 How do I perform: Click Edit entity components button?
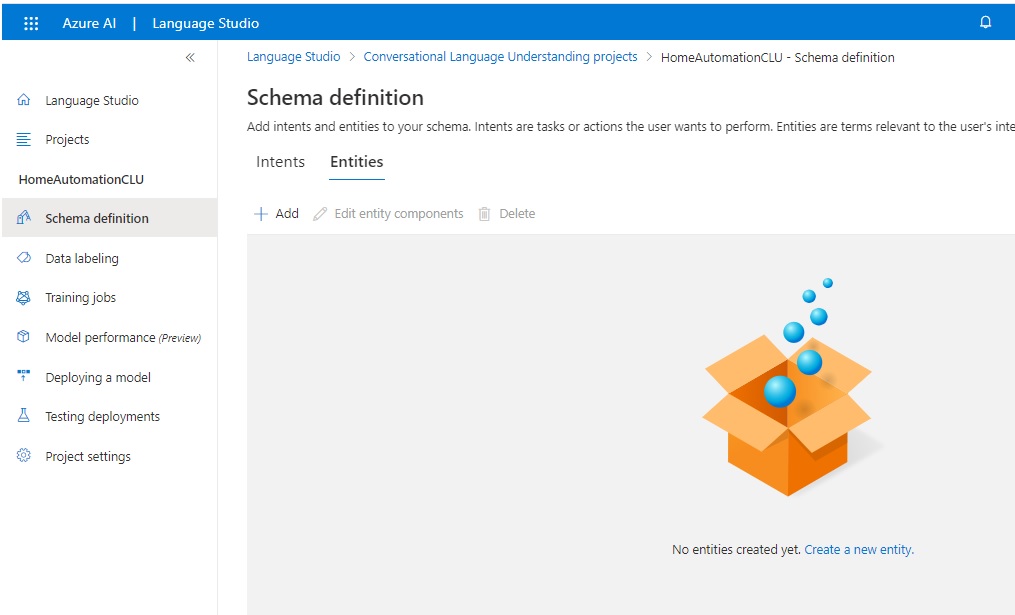coord(388,214)
